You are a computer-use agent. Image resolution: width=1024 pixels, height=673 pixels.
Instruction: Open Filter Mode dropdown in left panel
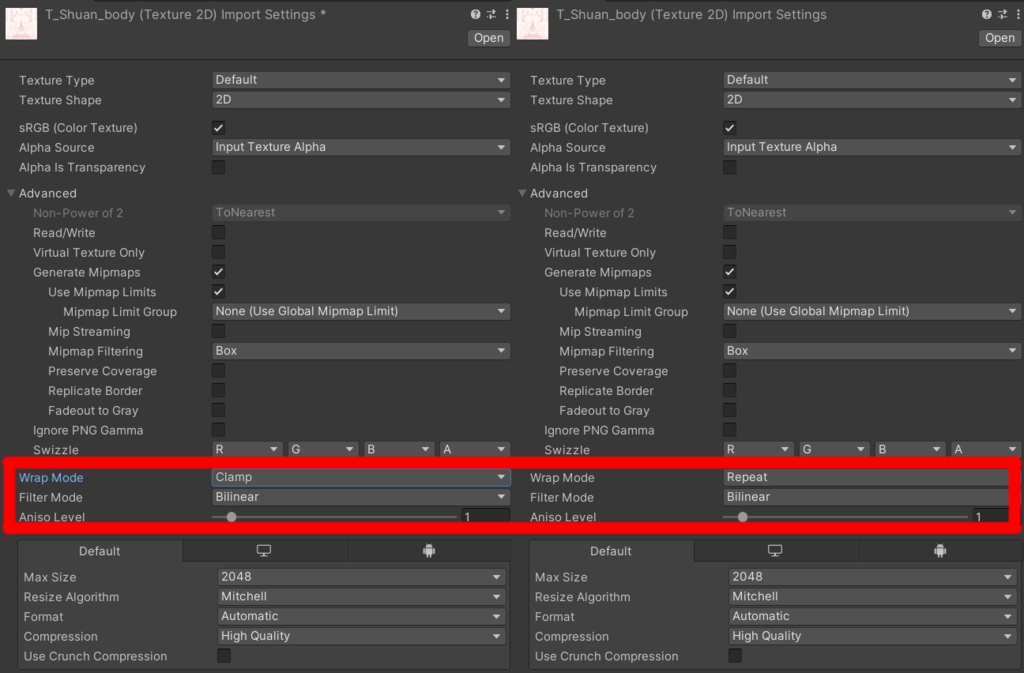[360, 497]
